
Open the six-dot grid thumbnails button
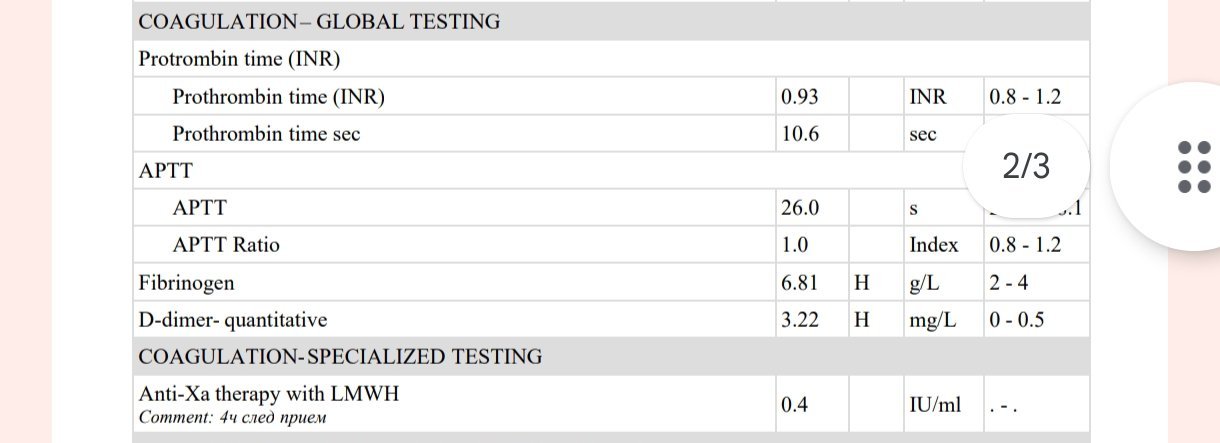(x=1187, y=166)
